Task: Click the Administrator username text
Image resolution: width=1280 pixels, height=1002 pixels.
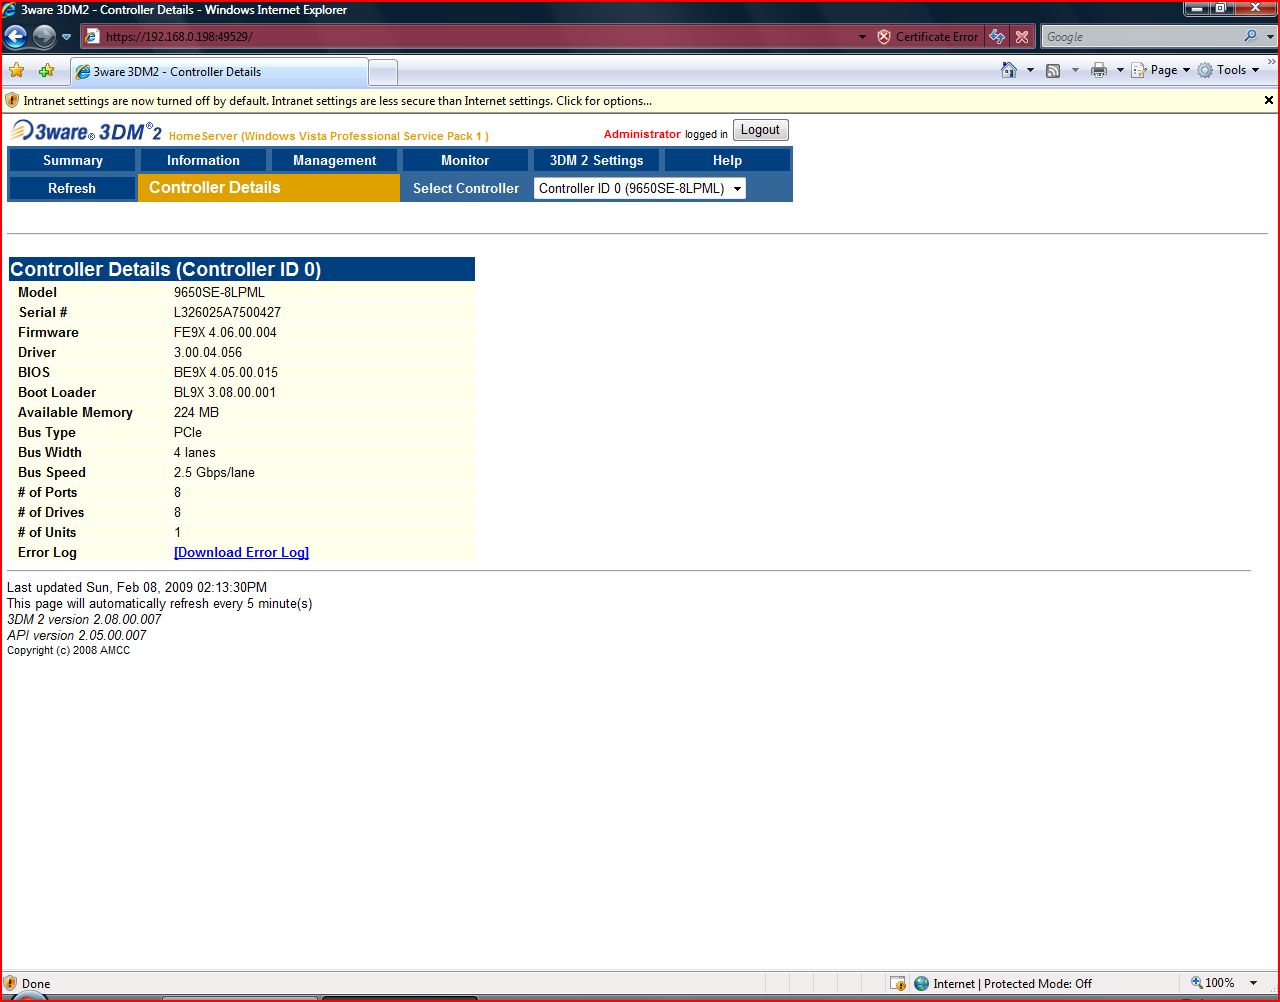Action: [x=642, y=134]
